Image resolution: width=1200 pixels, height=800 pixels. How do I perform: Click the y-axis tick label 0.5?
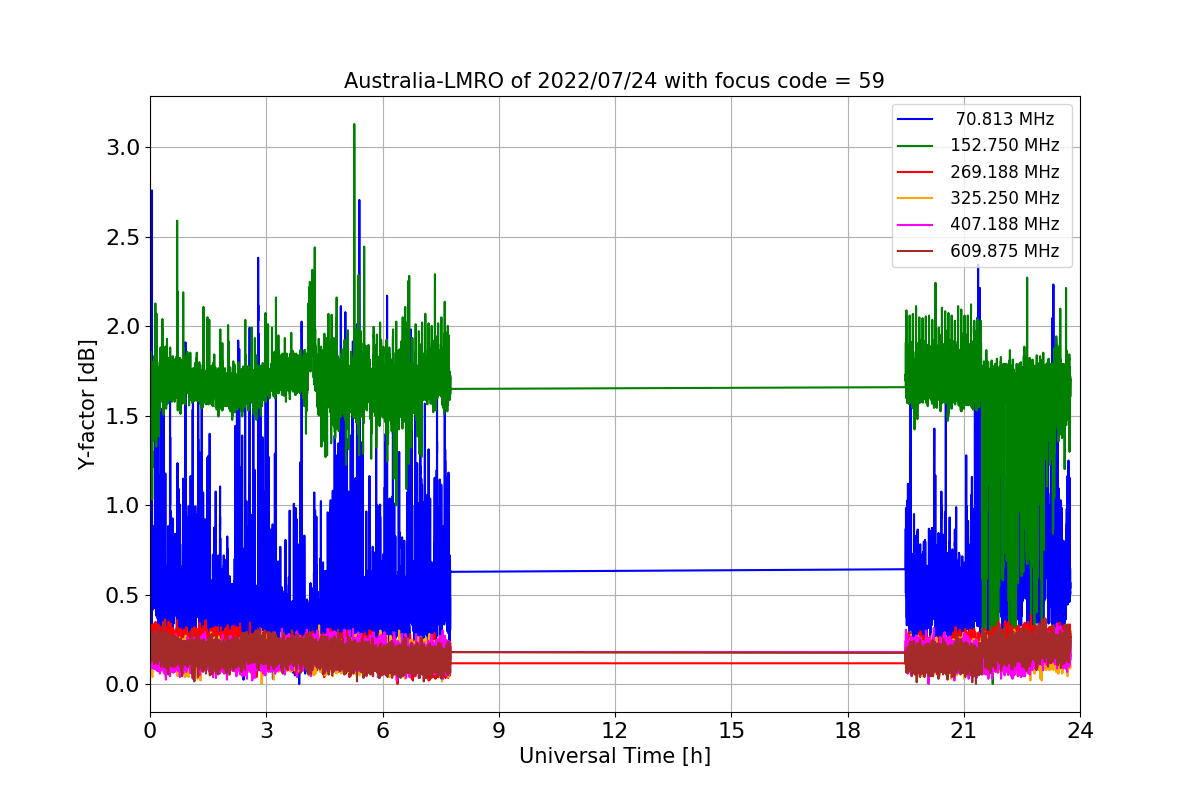pos(124,595)
